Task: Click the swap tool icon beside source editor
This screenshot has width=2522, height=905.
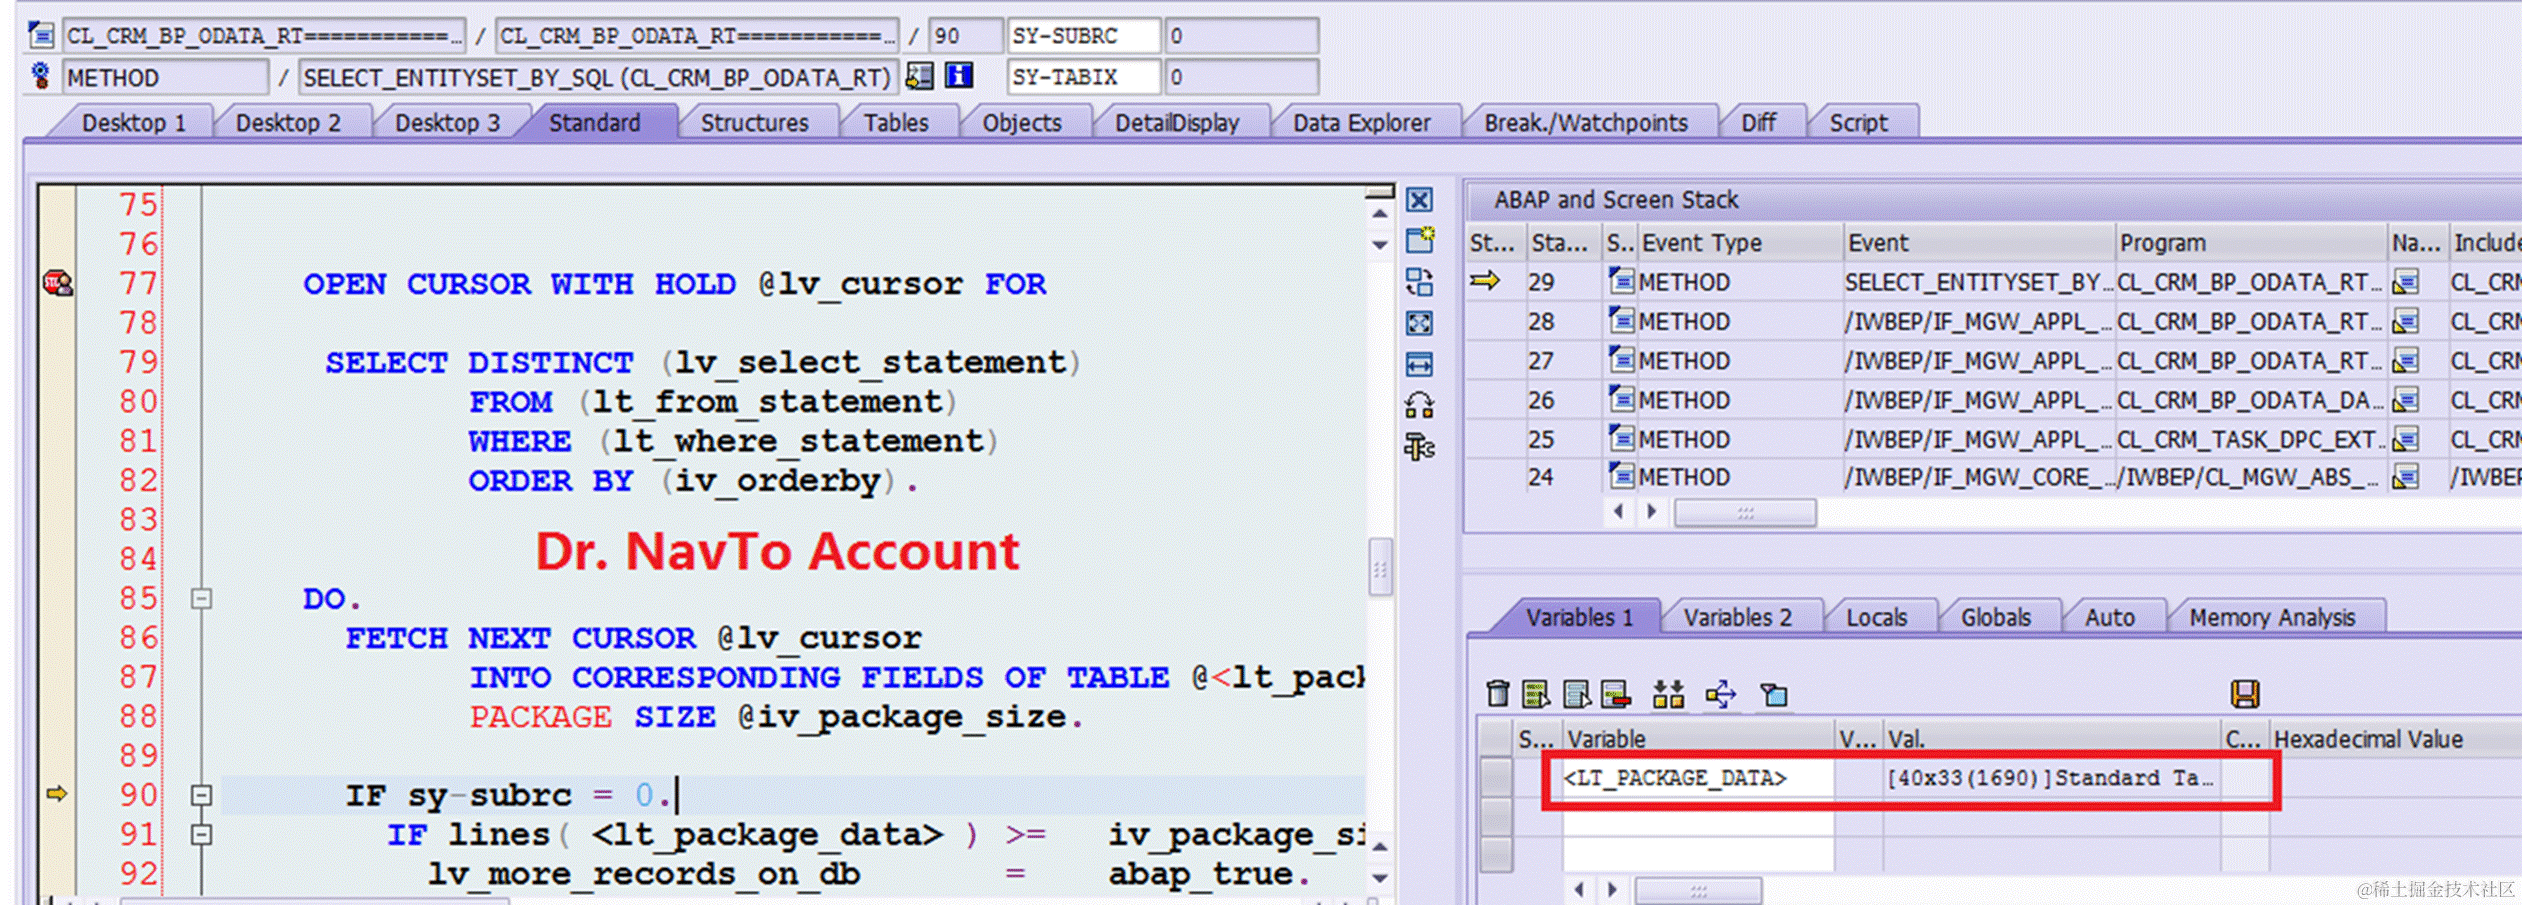Action: pyautogui.click(x=1419, y=282)
